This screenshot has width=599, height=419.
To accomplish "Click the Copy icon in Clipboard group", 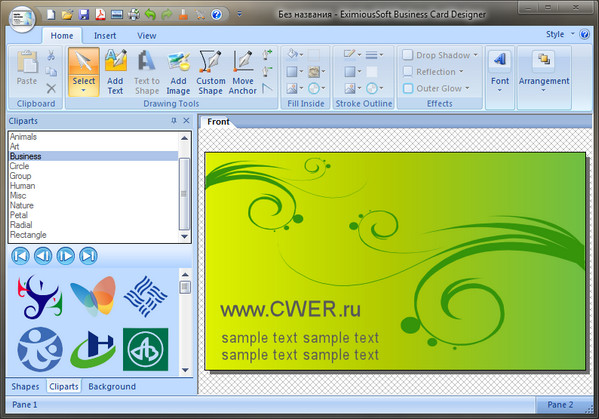I will 51,71.
